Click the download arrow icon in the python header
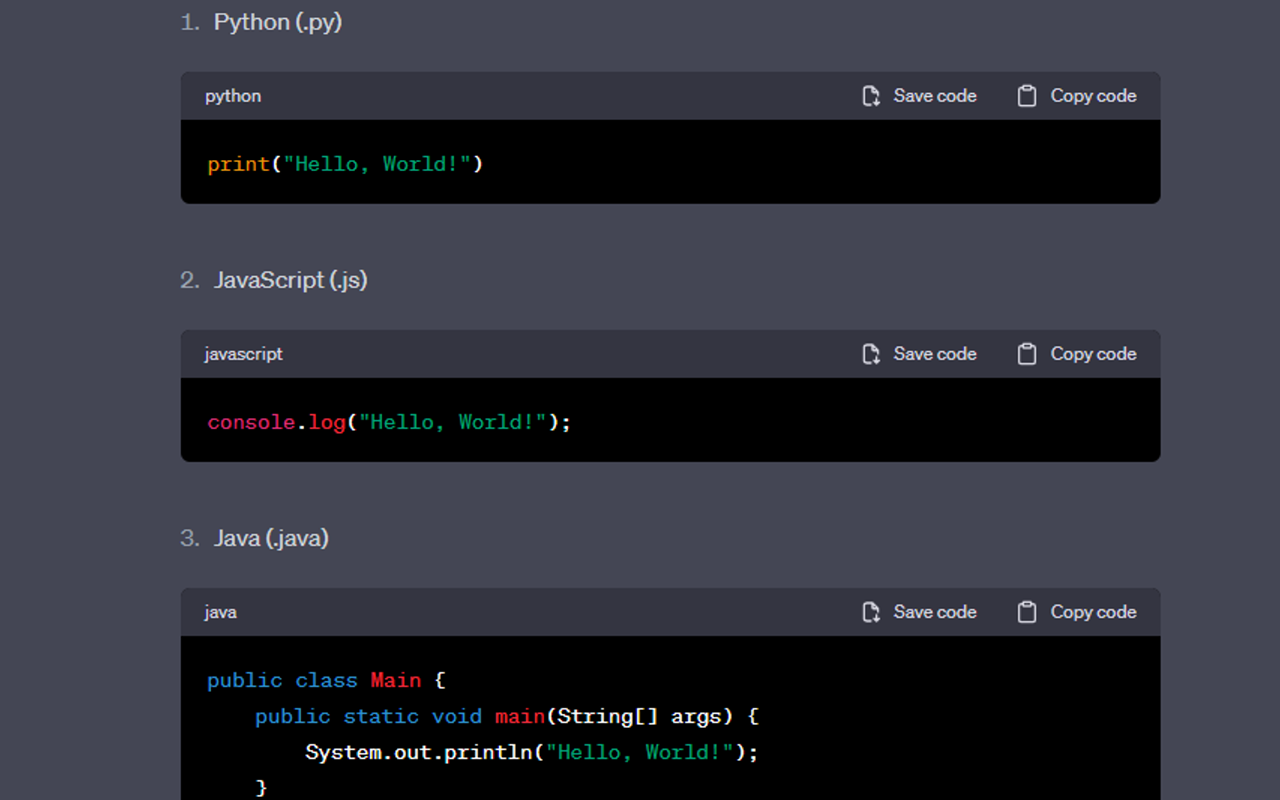This screenshot has width=1280, height=800. coord(869,95)
